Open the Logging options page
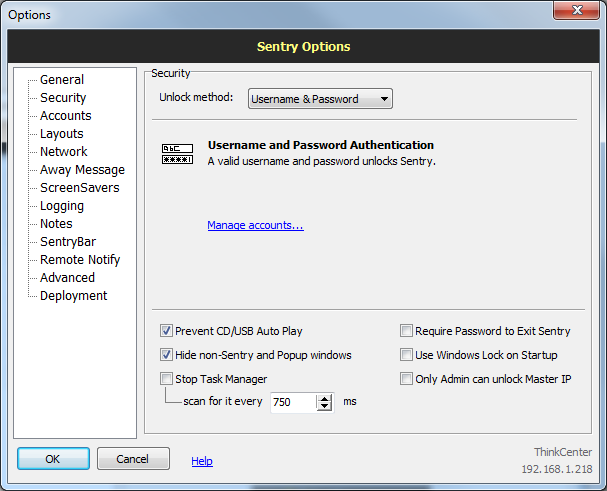 62,206
